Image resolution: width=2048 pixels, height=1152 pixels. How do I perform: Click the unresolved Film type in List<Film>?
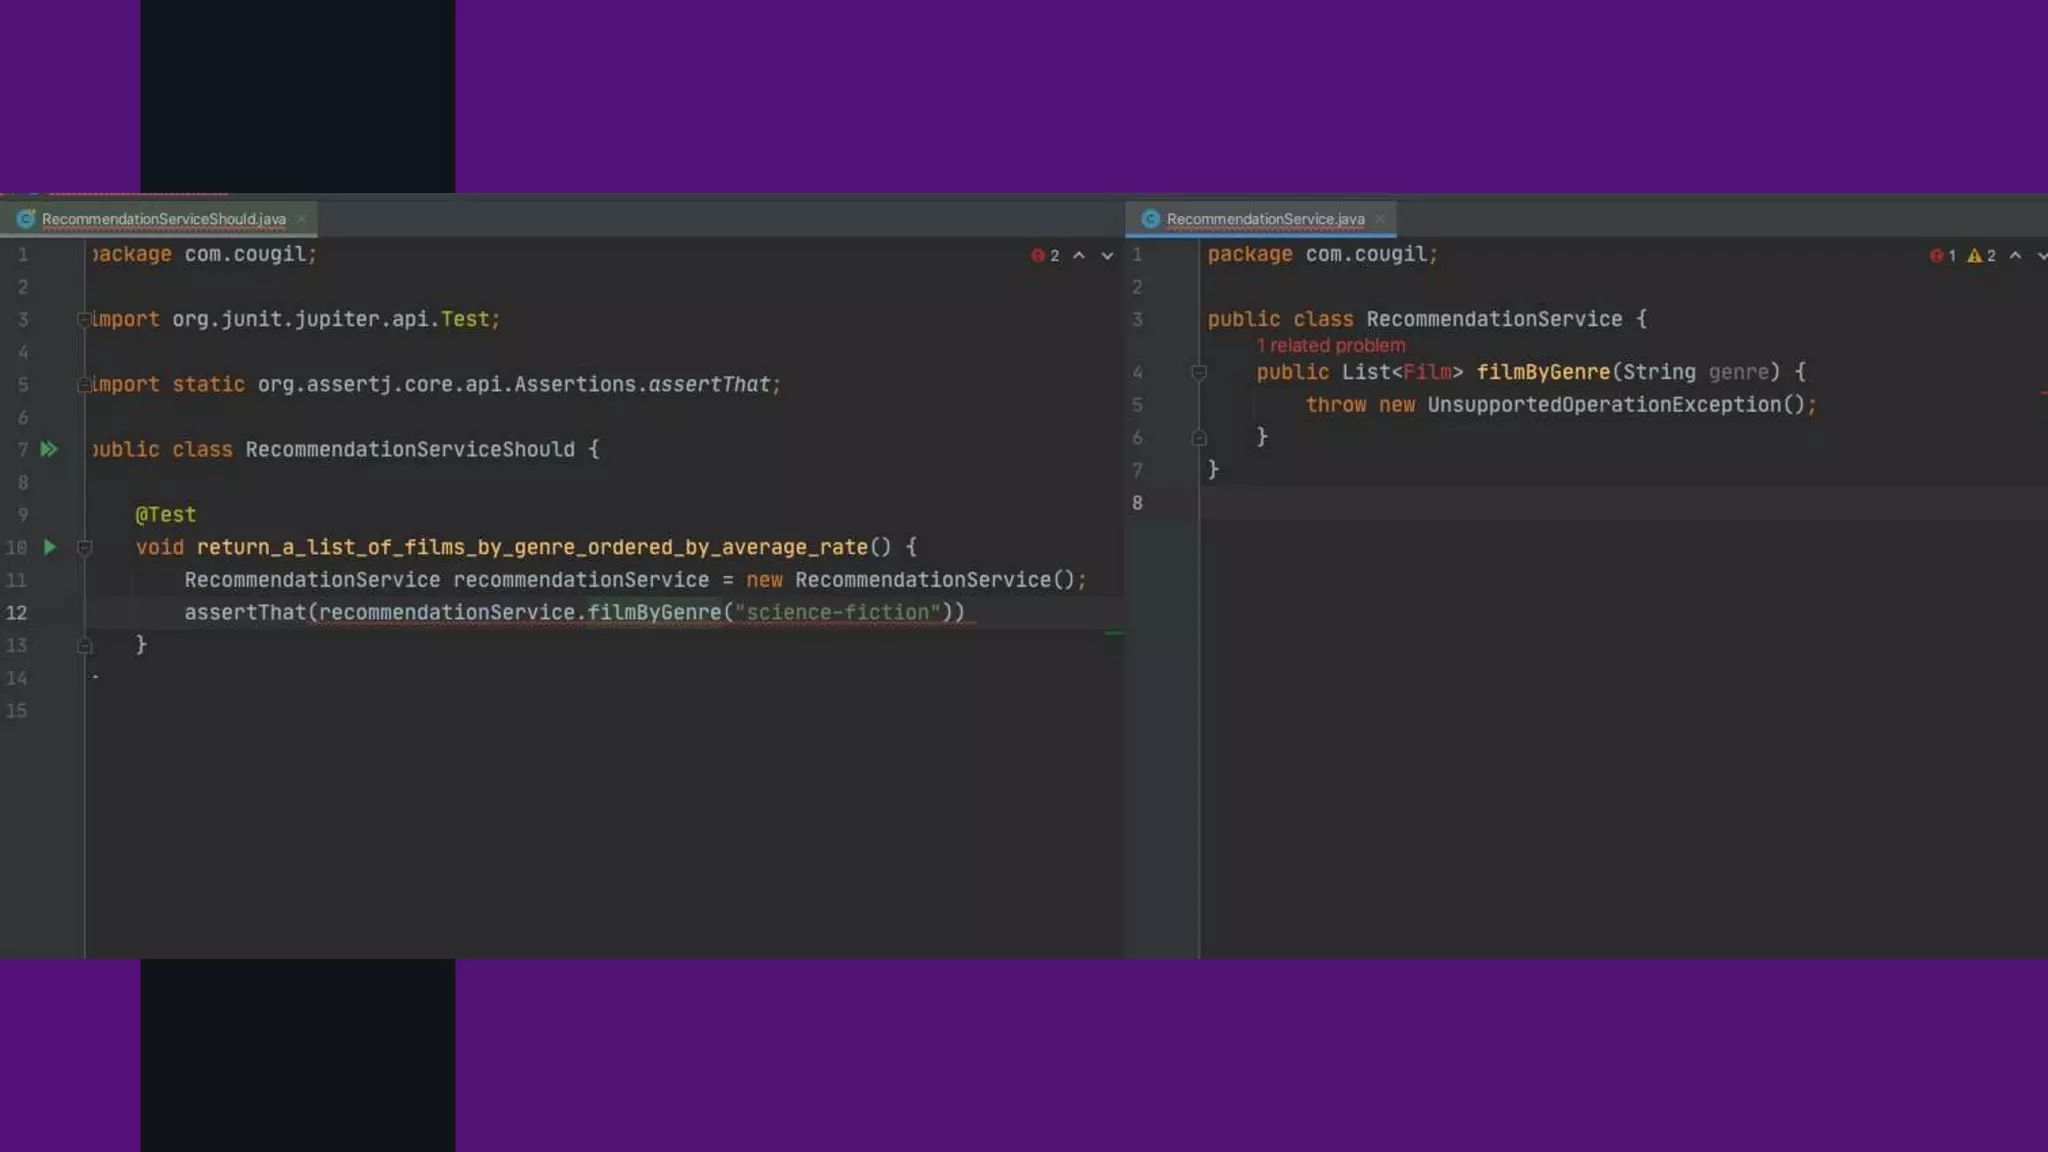tap(1427, 372)
